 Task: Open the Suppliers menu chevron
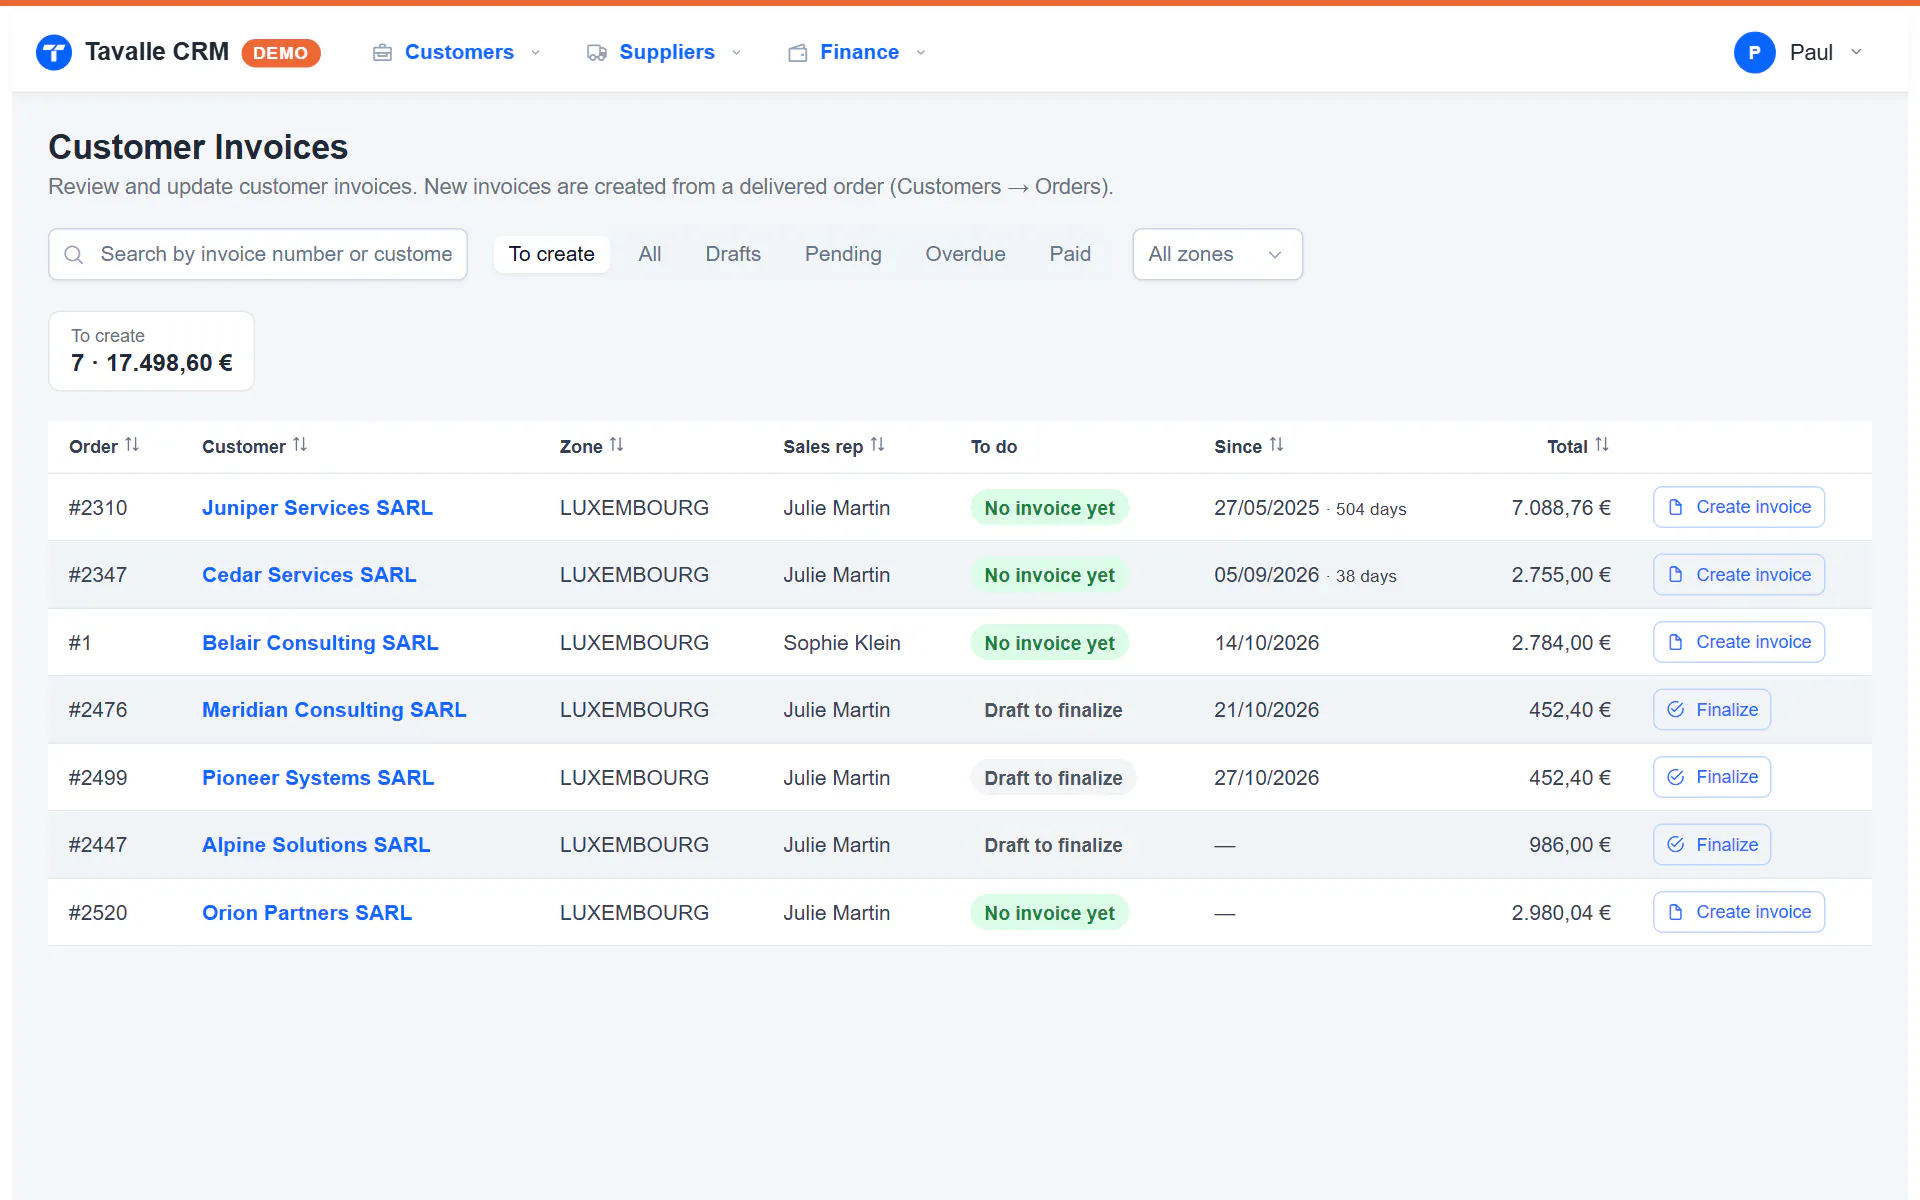coord(737,53)
